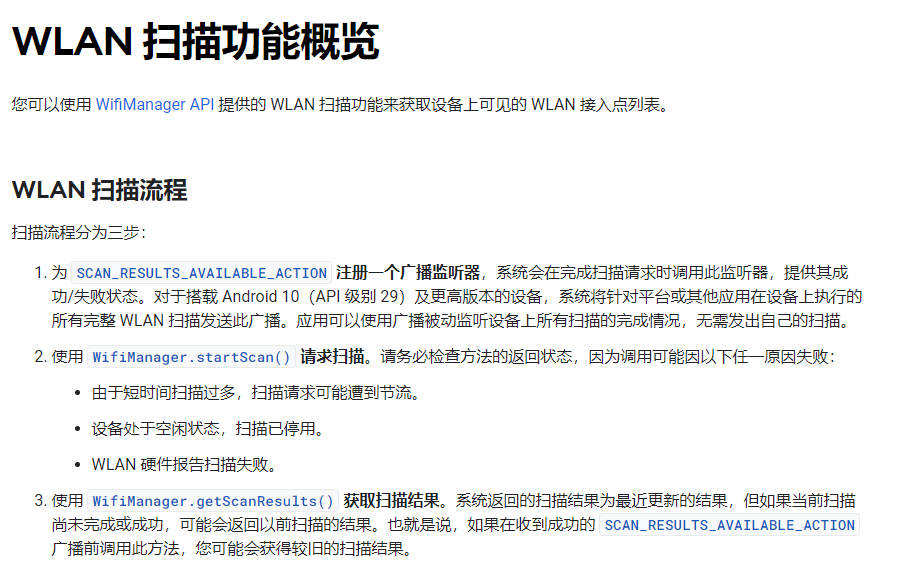The image size is (898, 567).
Task: Click bold text 请求扫描
Action: pyautogui.click(x=335, y=357)
